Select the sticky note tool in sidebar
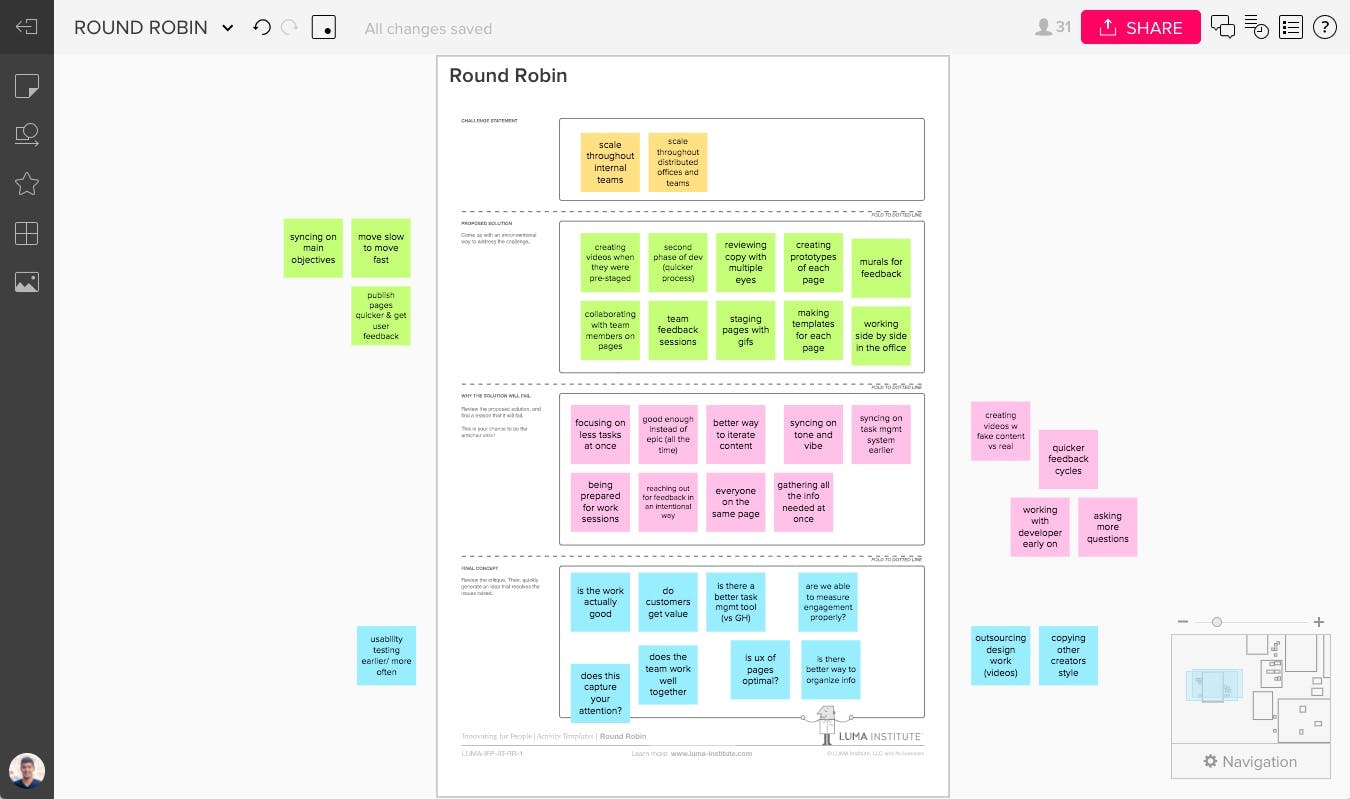This screenshot has width=1350, height=799. click(27, 86)
